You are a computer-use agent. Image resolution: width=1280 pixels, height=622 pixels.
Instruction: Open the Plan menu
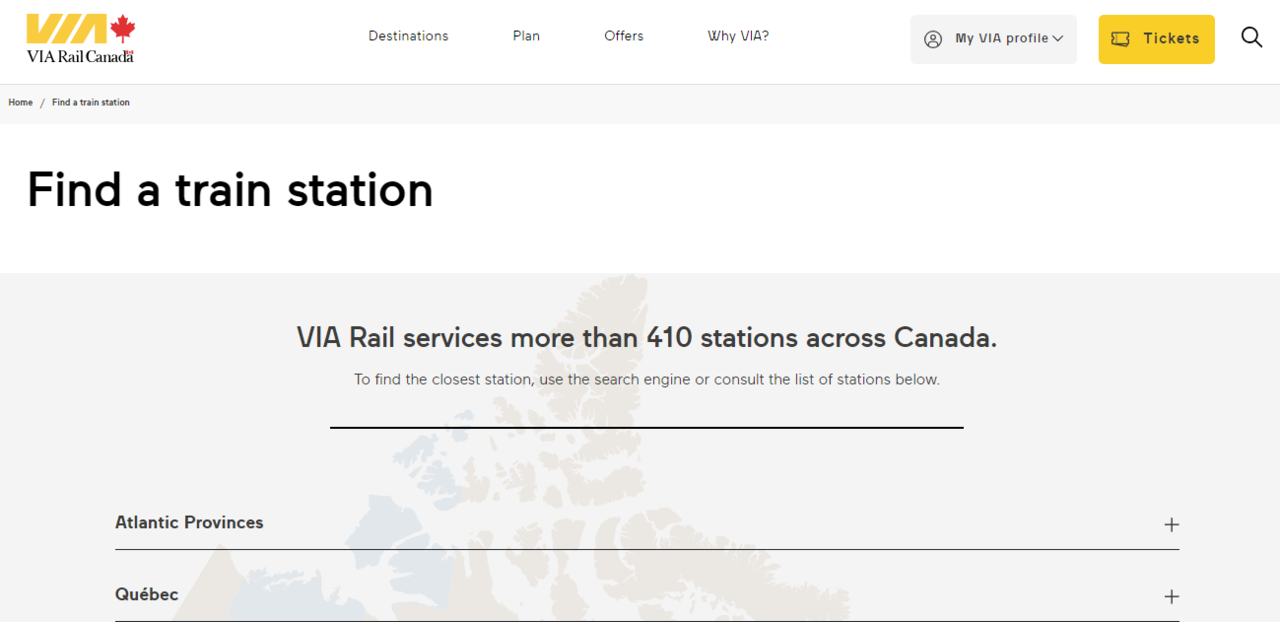pyautogui.click(x=526, y=36)
